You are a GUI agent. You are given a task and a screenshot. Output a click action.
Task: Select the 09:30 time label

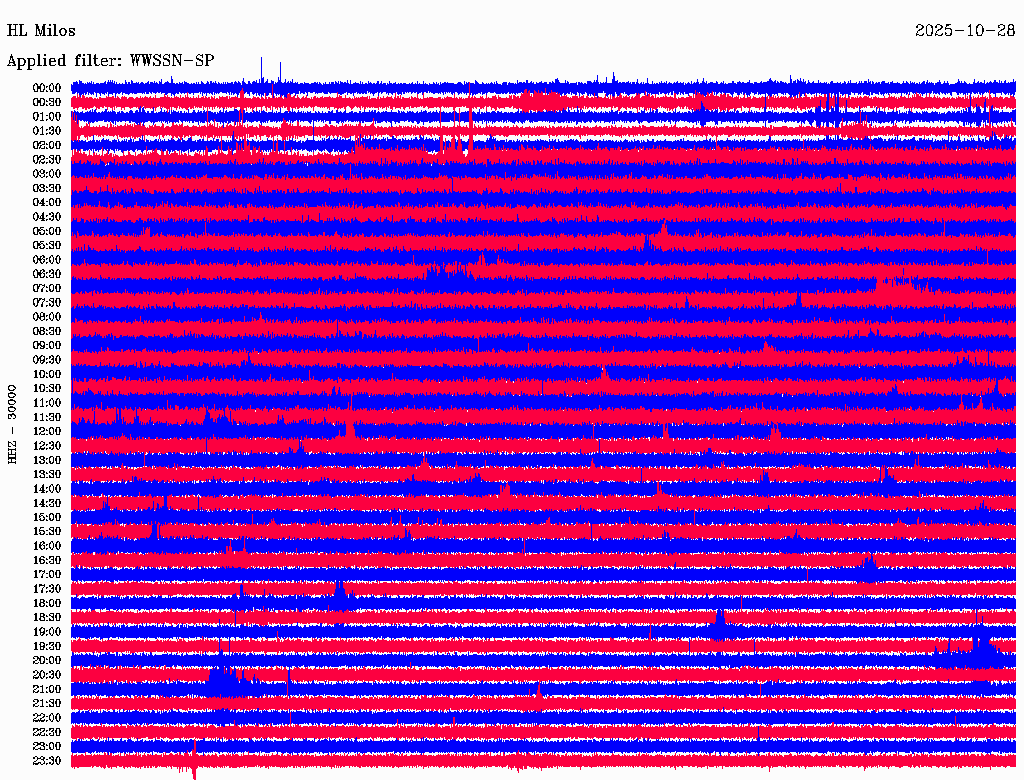47,360
